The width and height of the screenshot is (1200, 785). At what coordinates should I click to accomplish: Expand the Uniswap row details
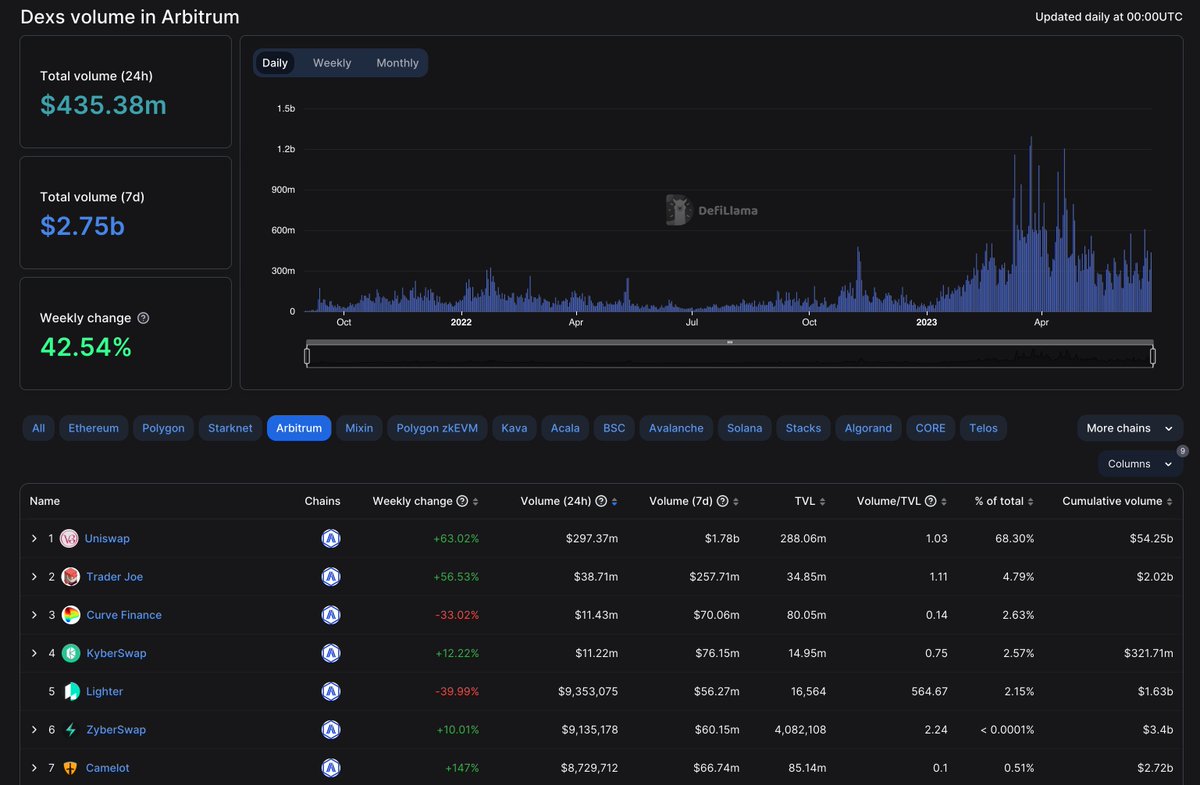(35, 538)
